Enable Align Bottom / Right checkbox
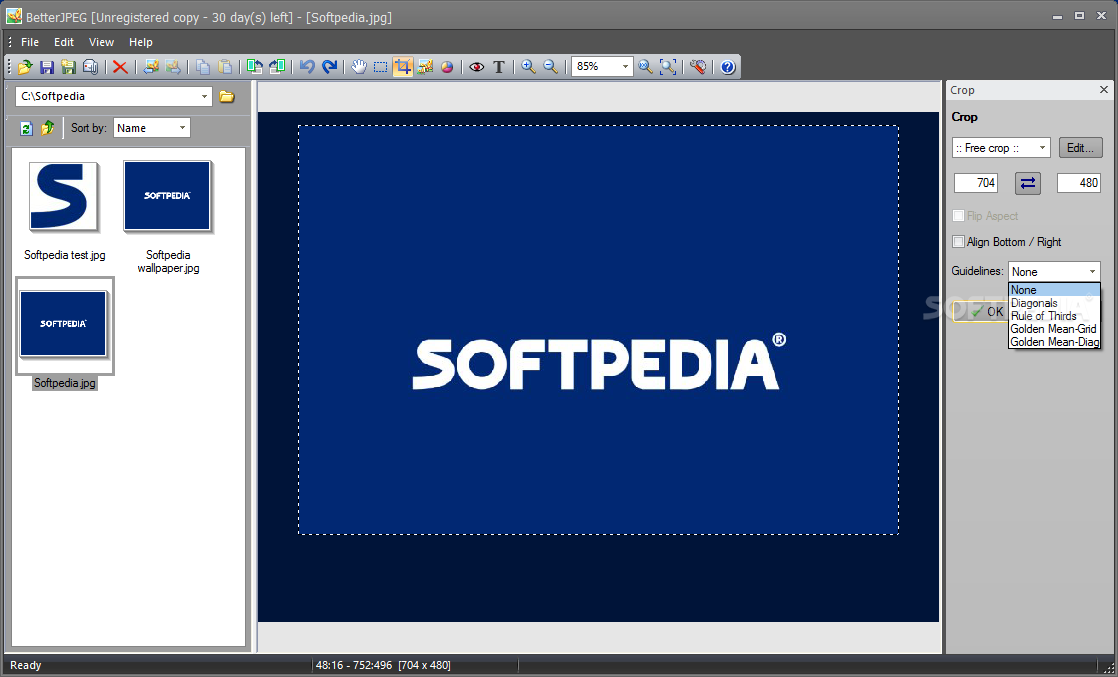 point(959,242)
